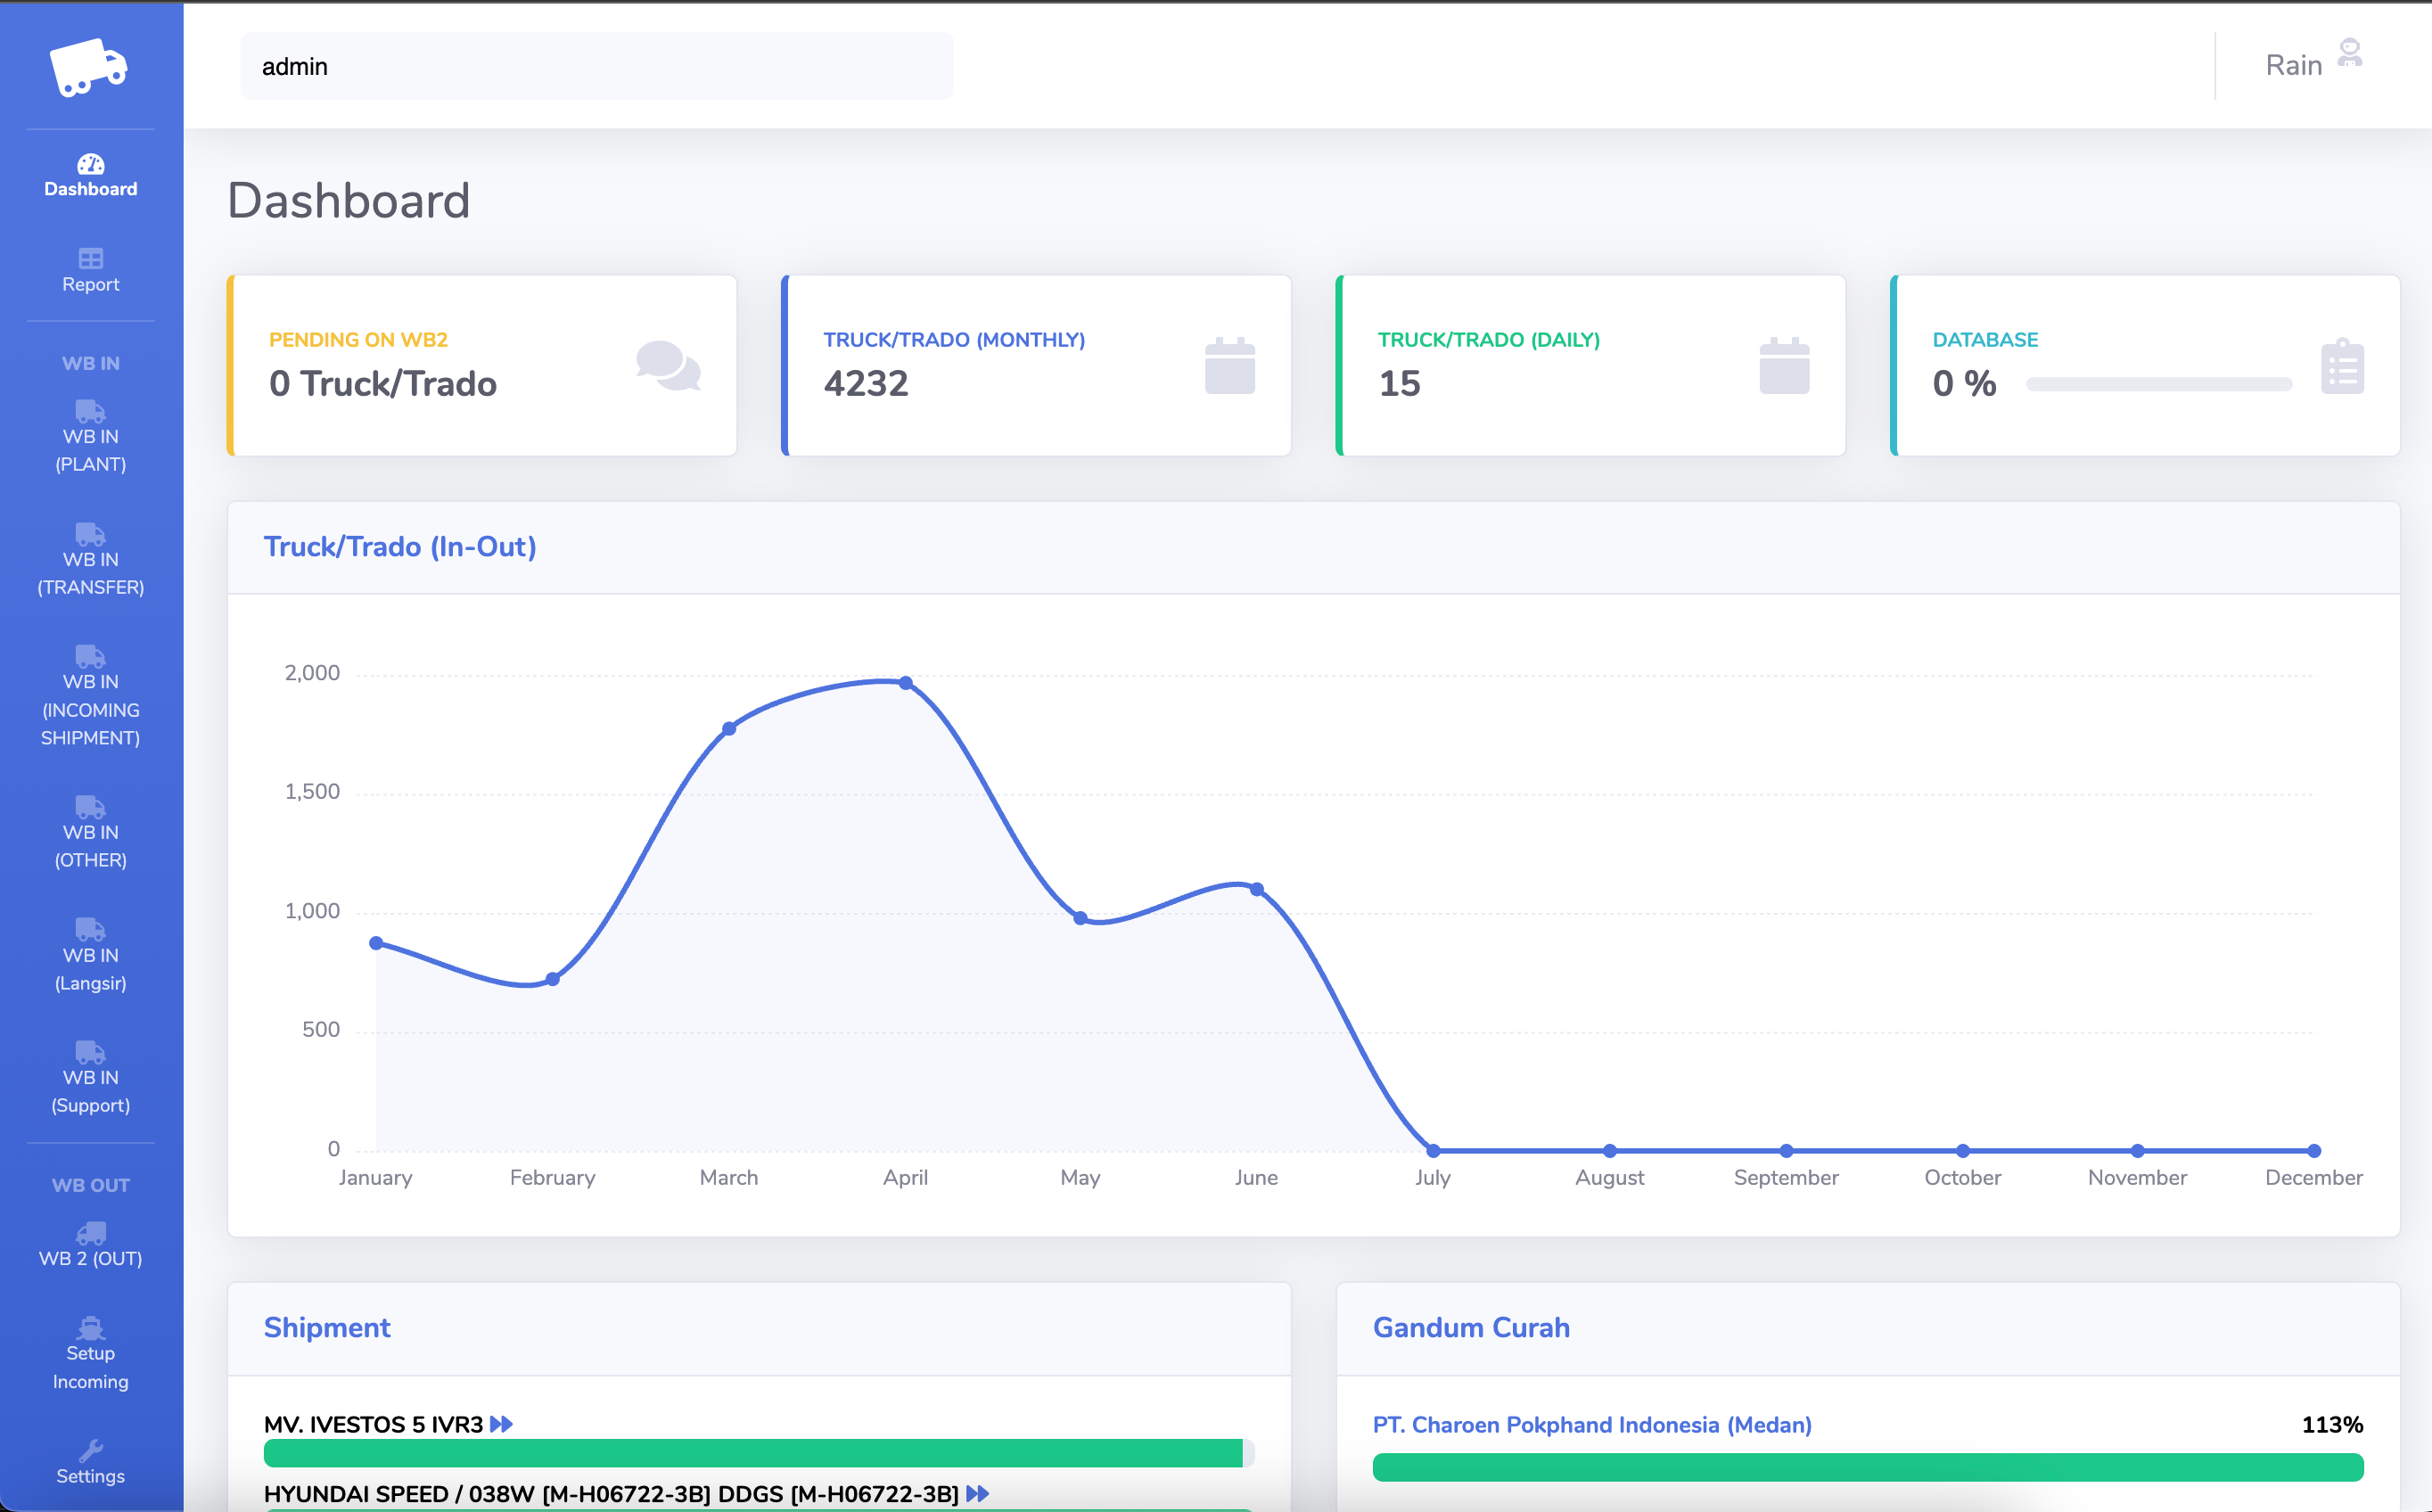This screenshot has height=1512, width=2432.
Task: Open Dashboard via its gauge icon
Action: (x=91, y=163)
